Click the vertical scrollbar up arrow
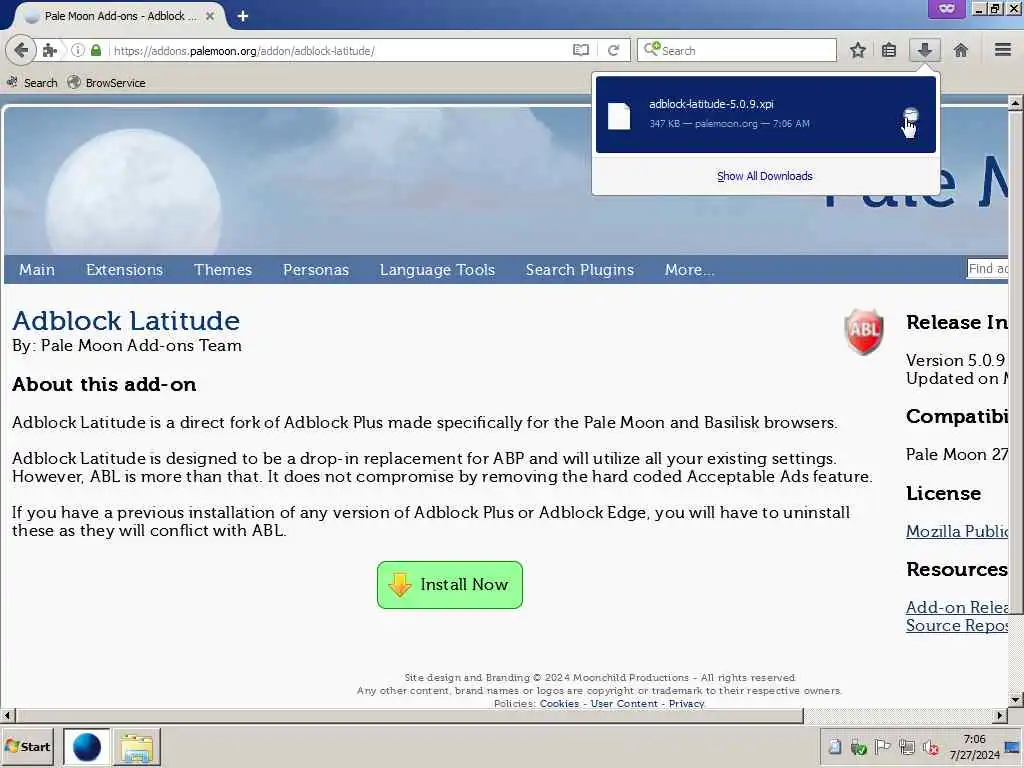This screenshot has height=768, width=1024. pyautogui.click(x=1015, y=103)
